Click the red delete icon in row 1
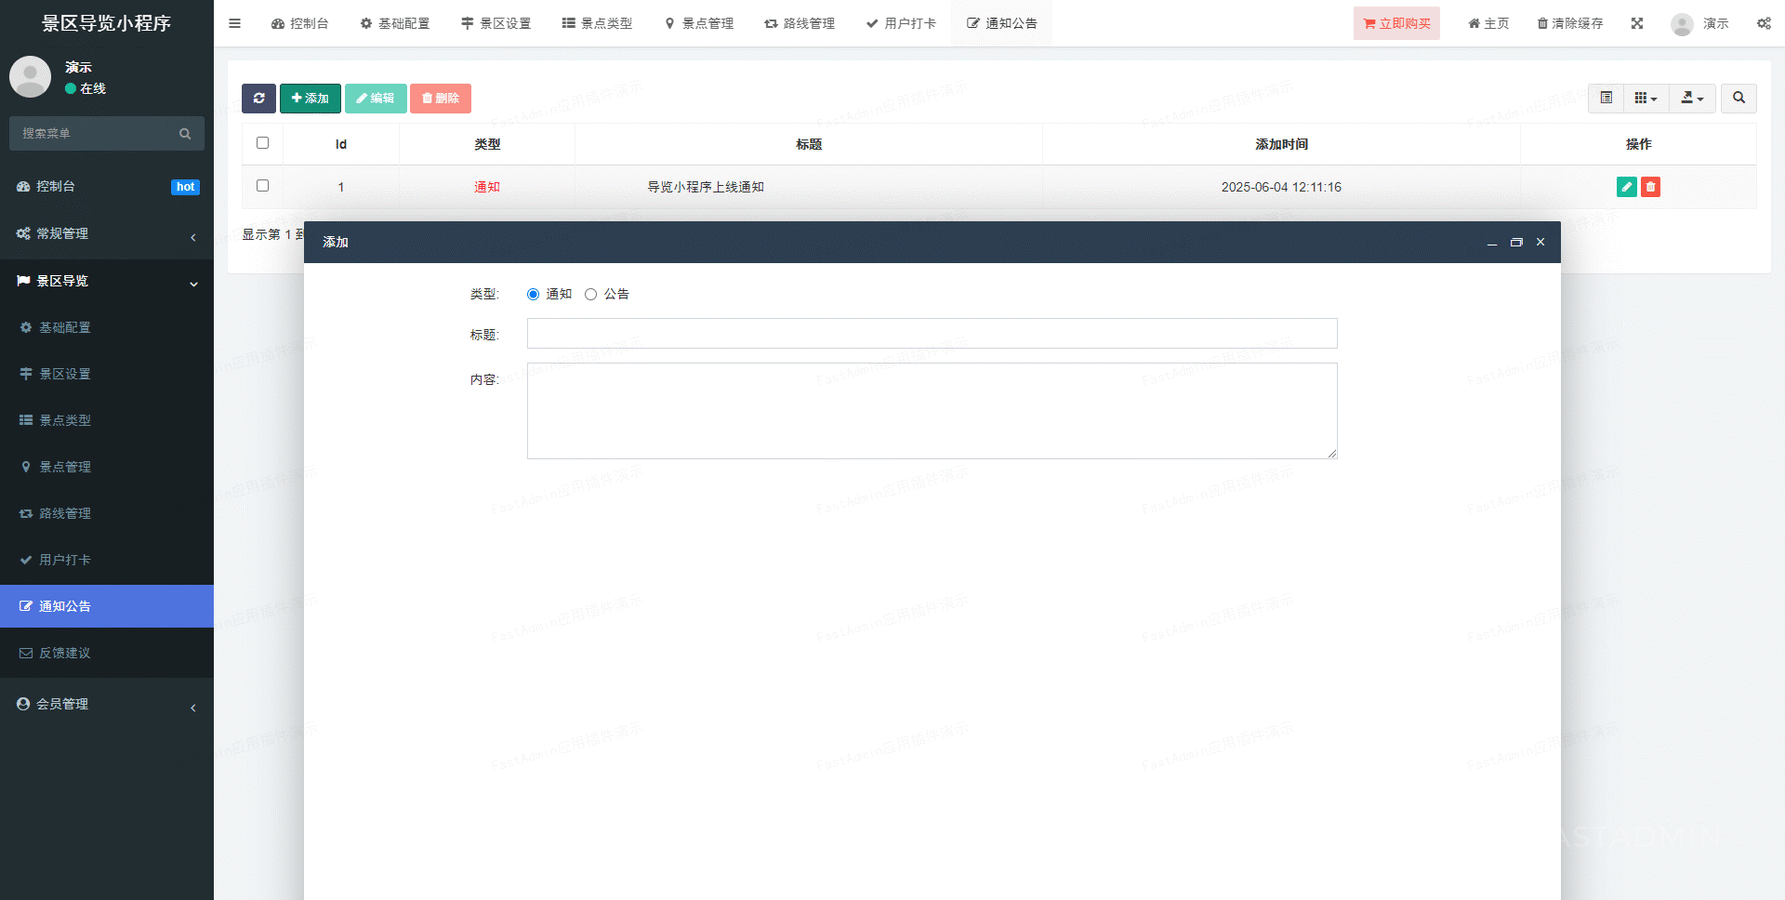The height and width of the screenshot is (900, 1785). click(1650, 187)
